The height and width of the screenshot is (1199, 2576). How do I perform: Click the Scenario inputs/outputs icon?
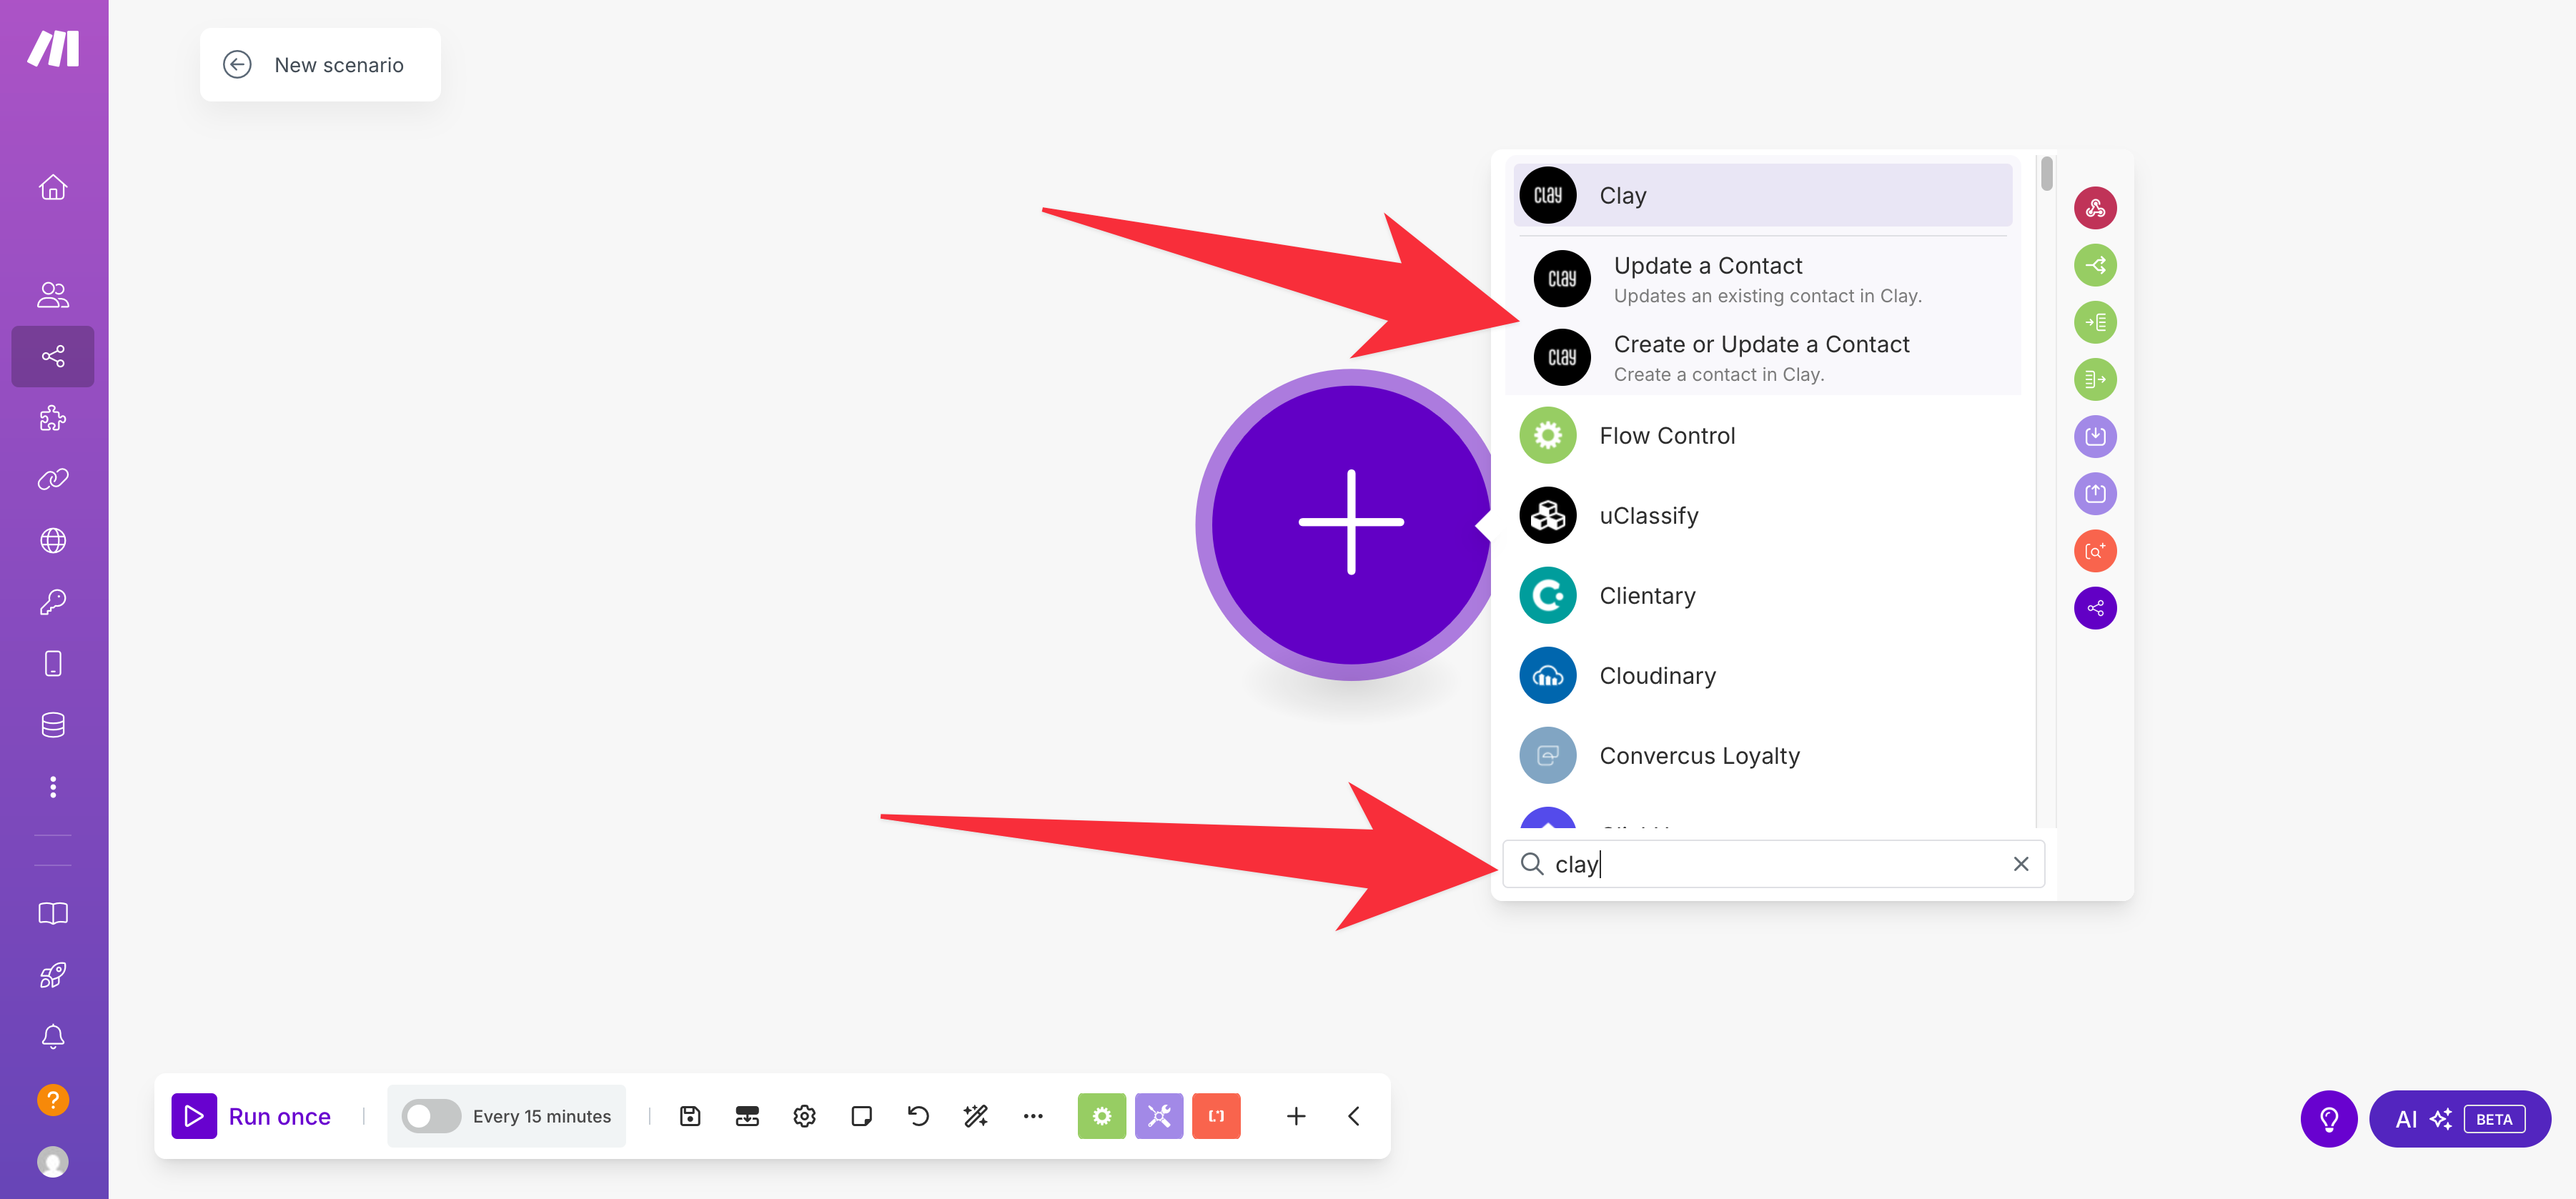(x=747, y=1116)
